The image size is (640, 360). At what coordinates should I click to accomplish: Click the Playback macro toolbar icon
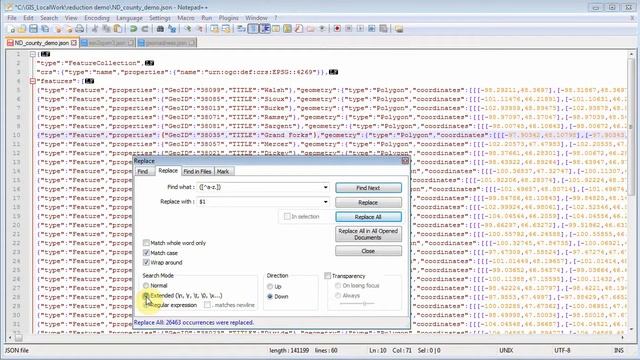coord(360,29)
